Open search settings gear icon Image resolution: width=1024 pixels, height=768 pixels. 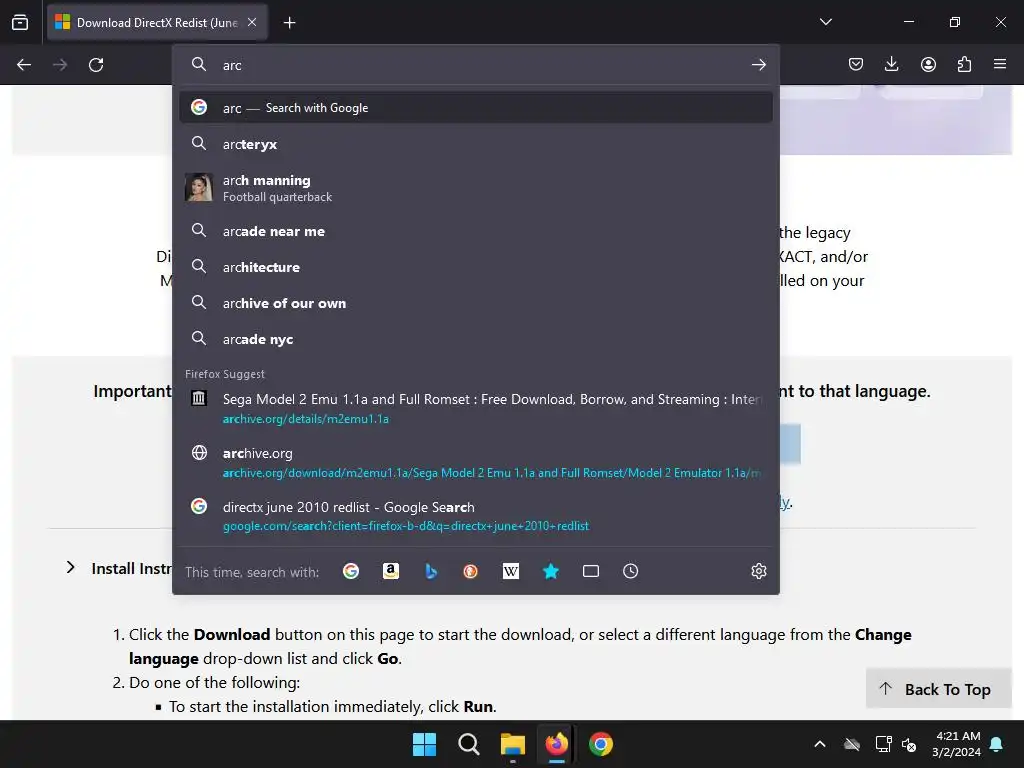(x=758, y=571)
